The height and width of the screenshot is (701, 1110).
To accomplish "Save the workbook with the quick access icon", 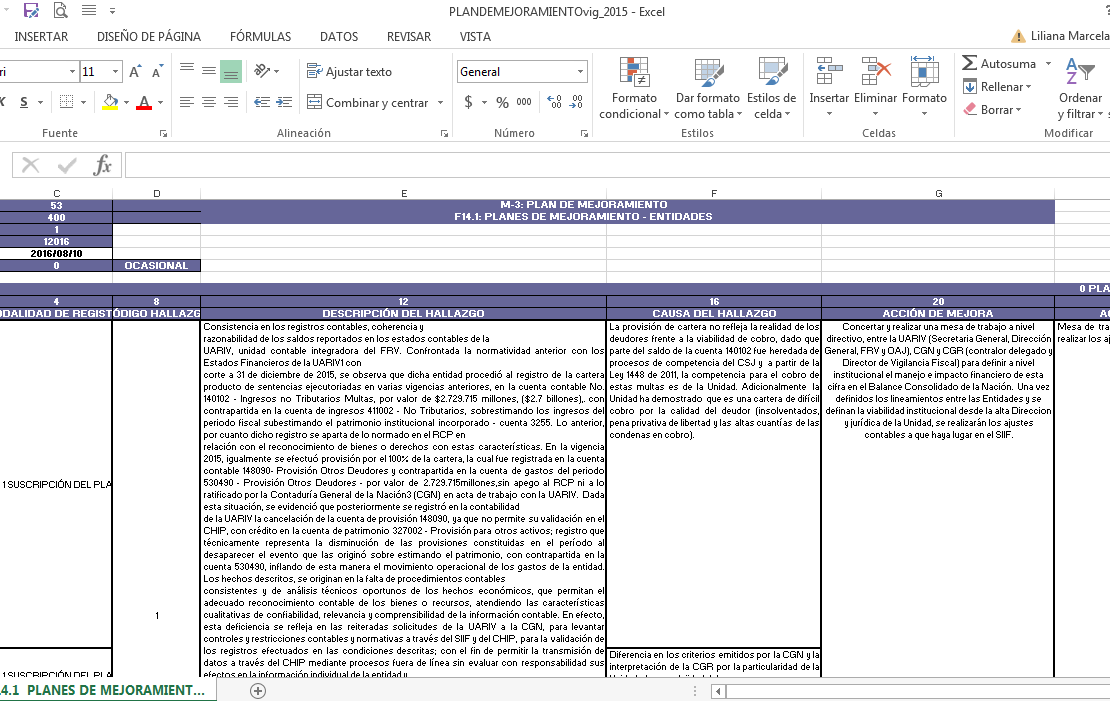I will 31,11.
